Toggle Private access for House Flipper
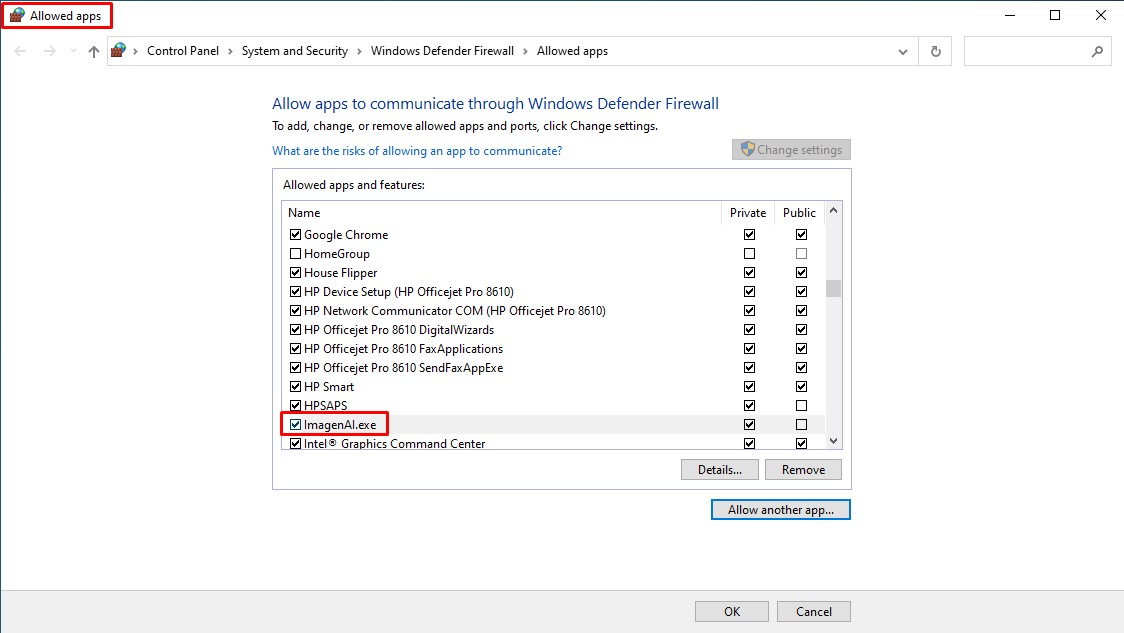The image size is (1124, 633). pyautogui.click(x=749, y=272)
